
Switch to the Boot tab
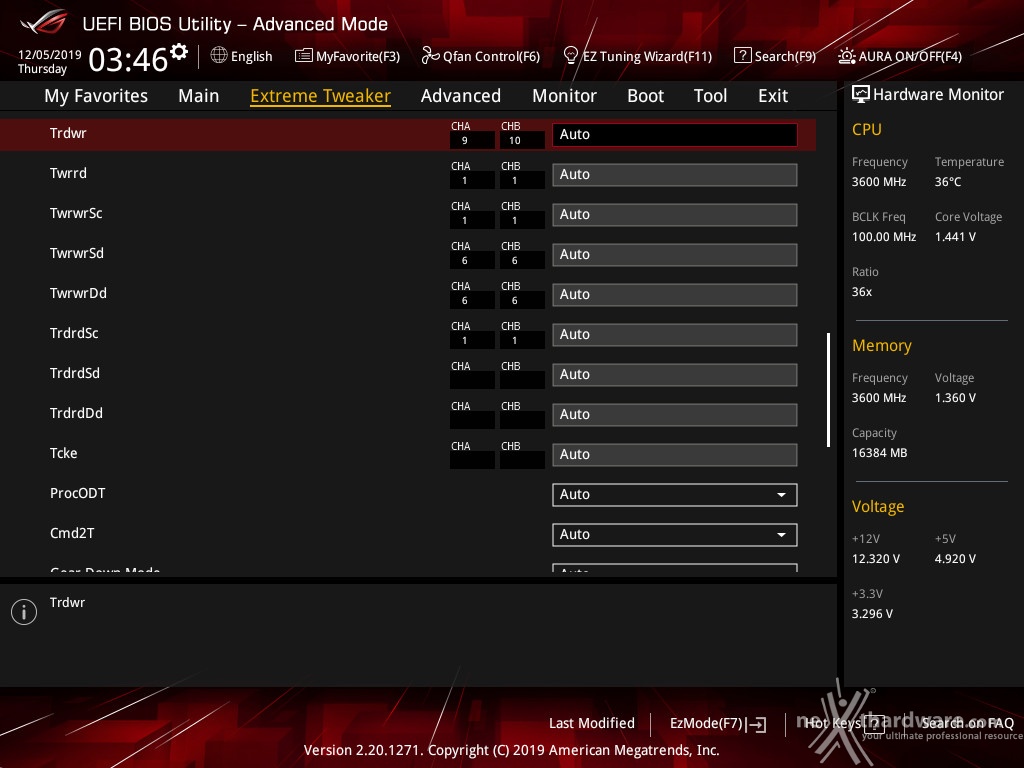pos(645,96)
